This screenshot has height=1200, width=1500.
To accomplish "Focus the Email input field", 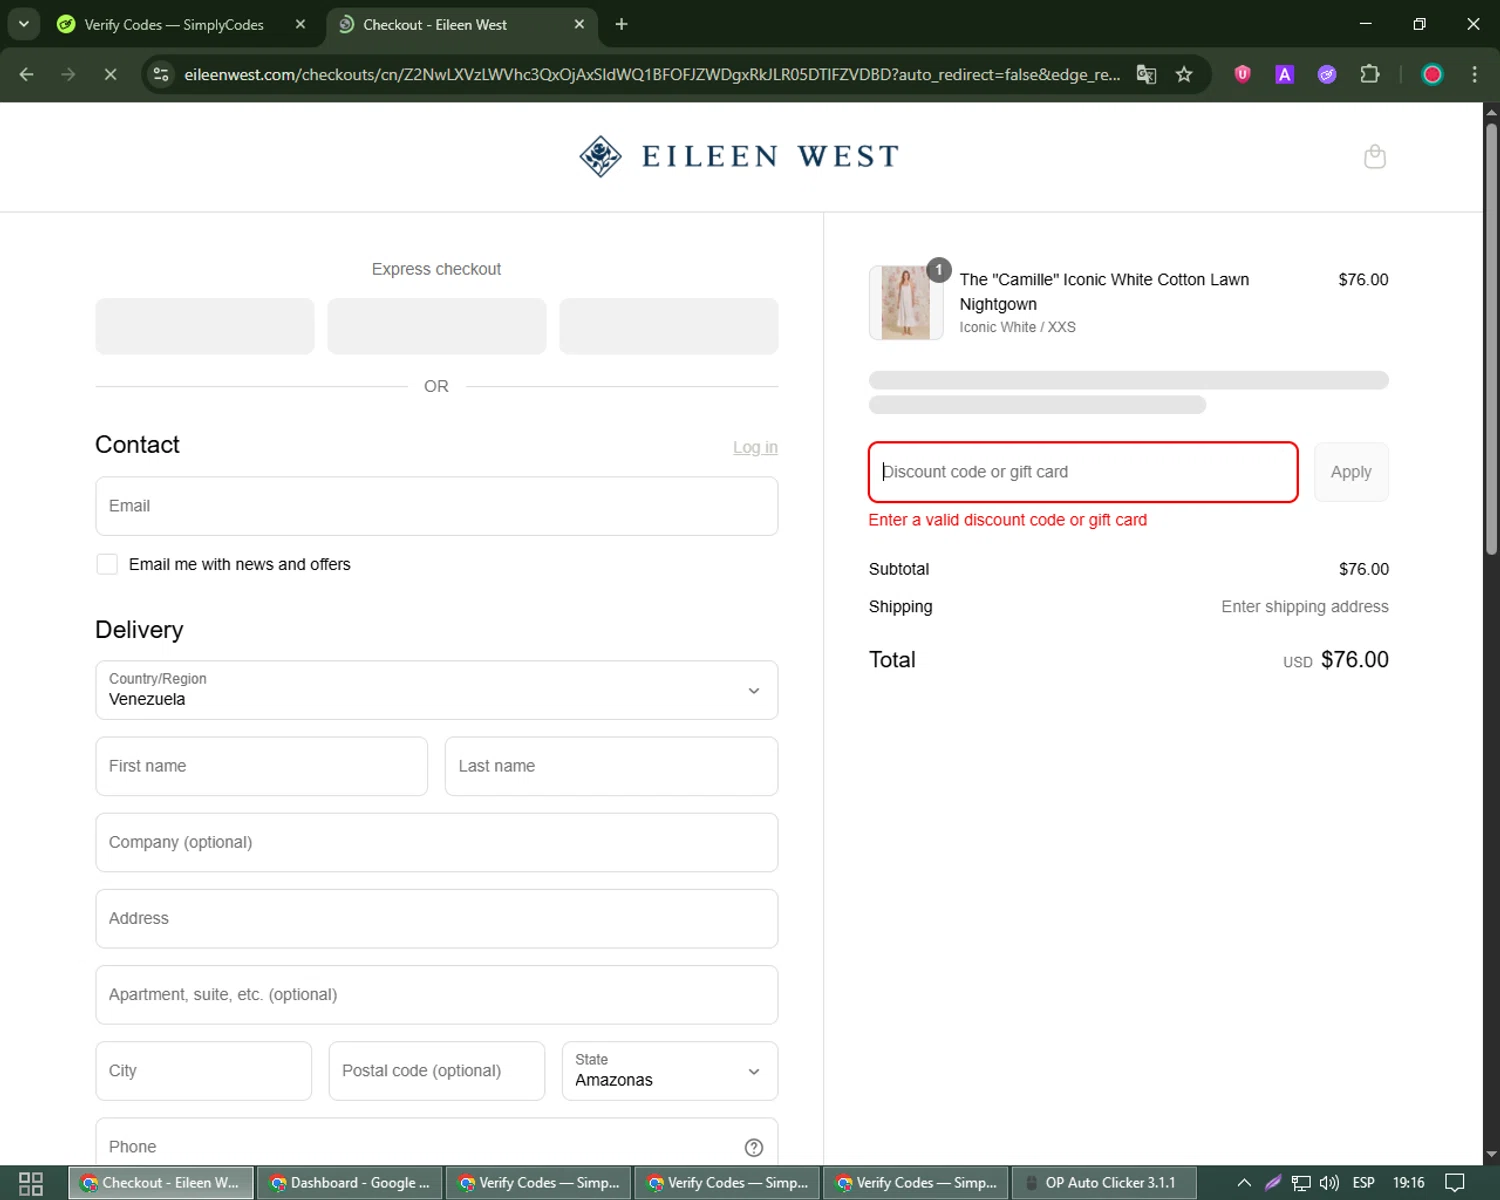I will [436, 506].
